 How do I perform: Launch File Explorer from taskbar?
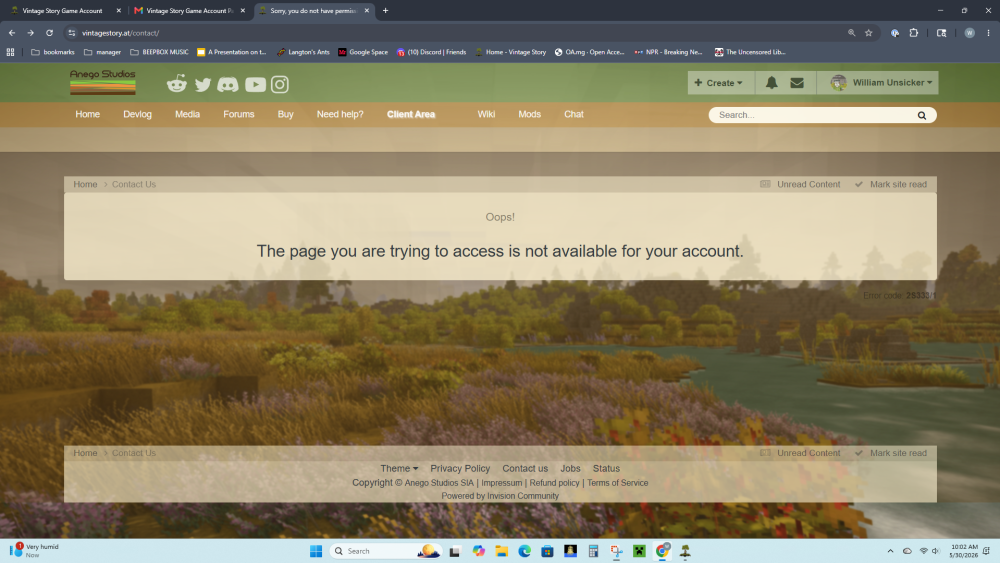click(x=501, y=551)
